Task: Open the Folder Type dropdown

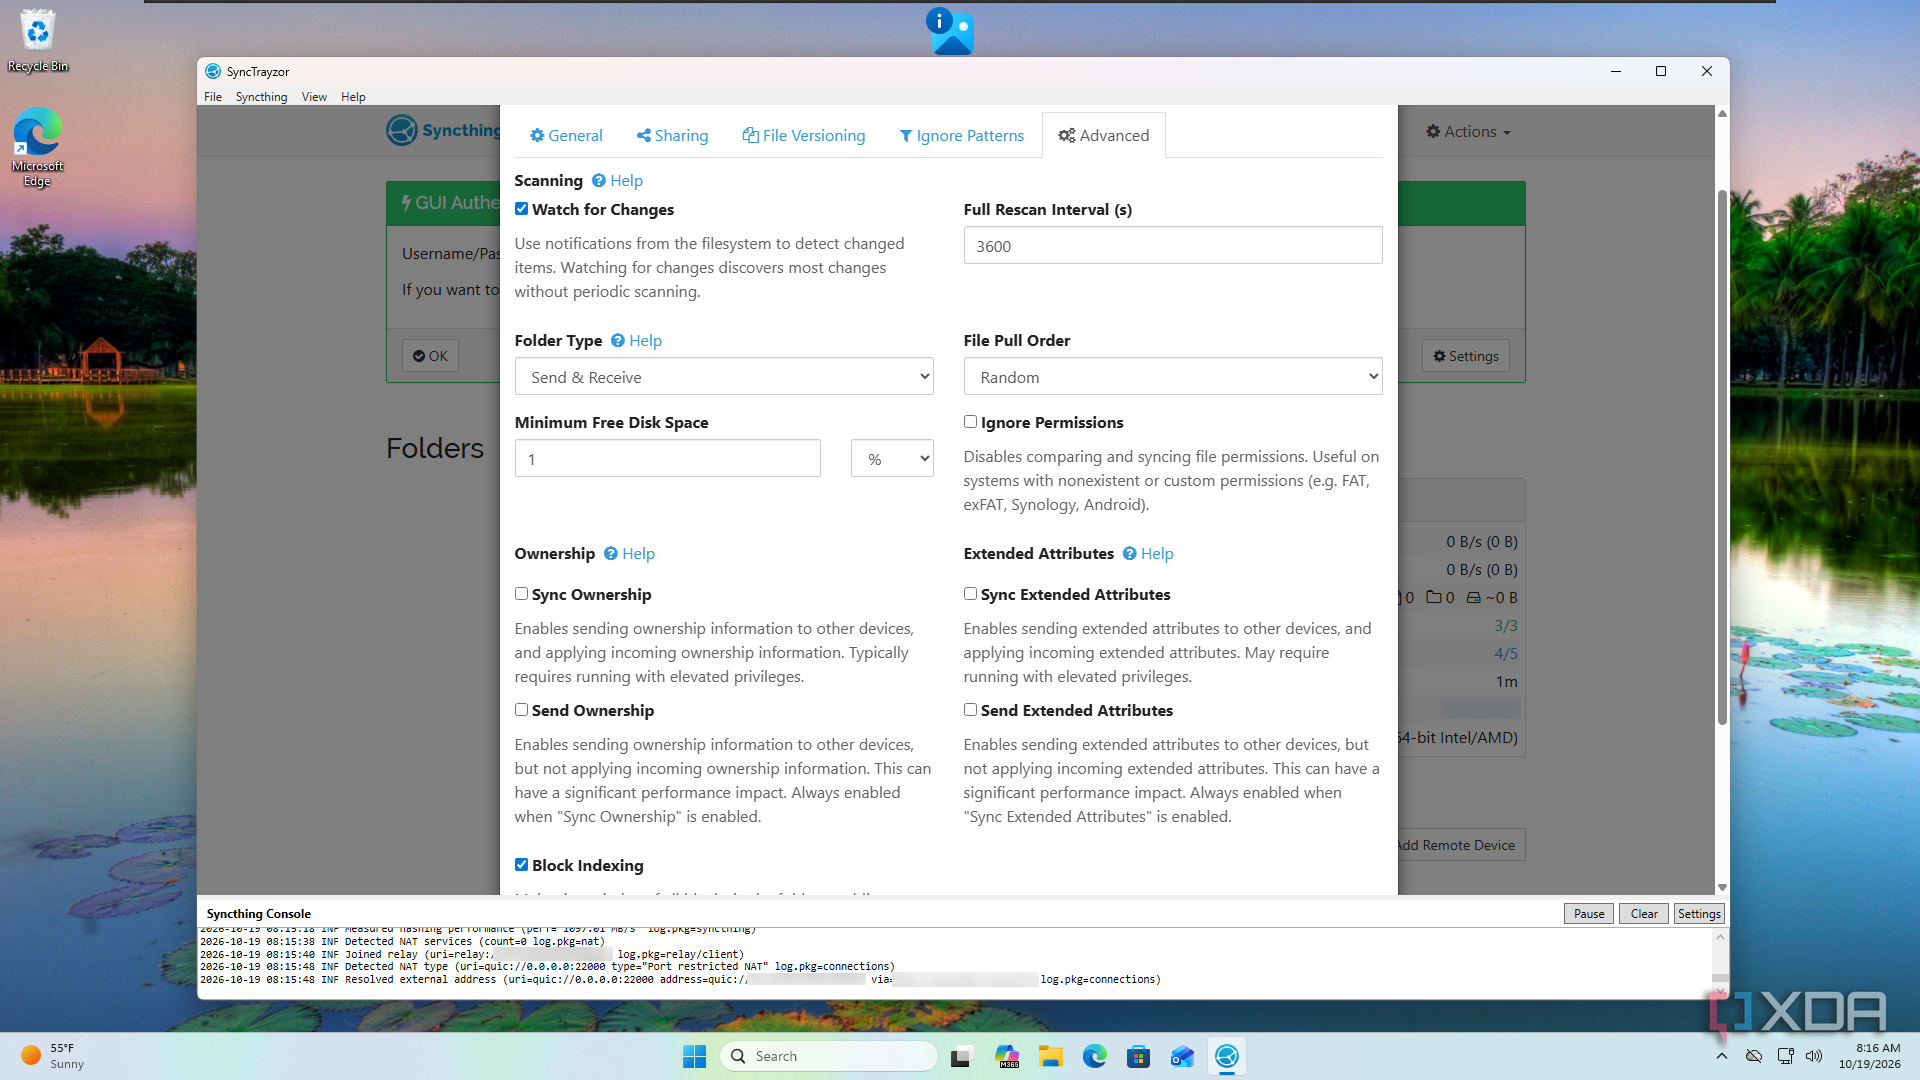Action: (724, 377)
